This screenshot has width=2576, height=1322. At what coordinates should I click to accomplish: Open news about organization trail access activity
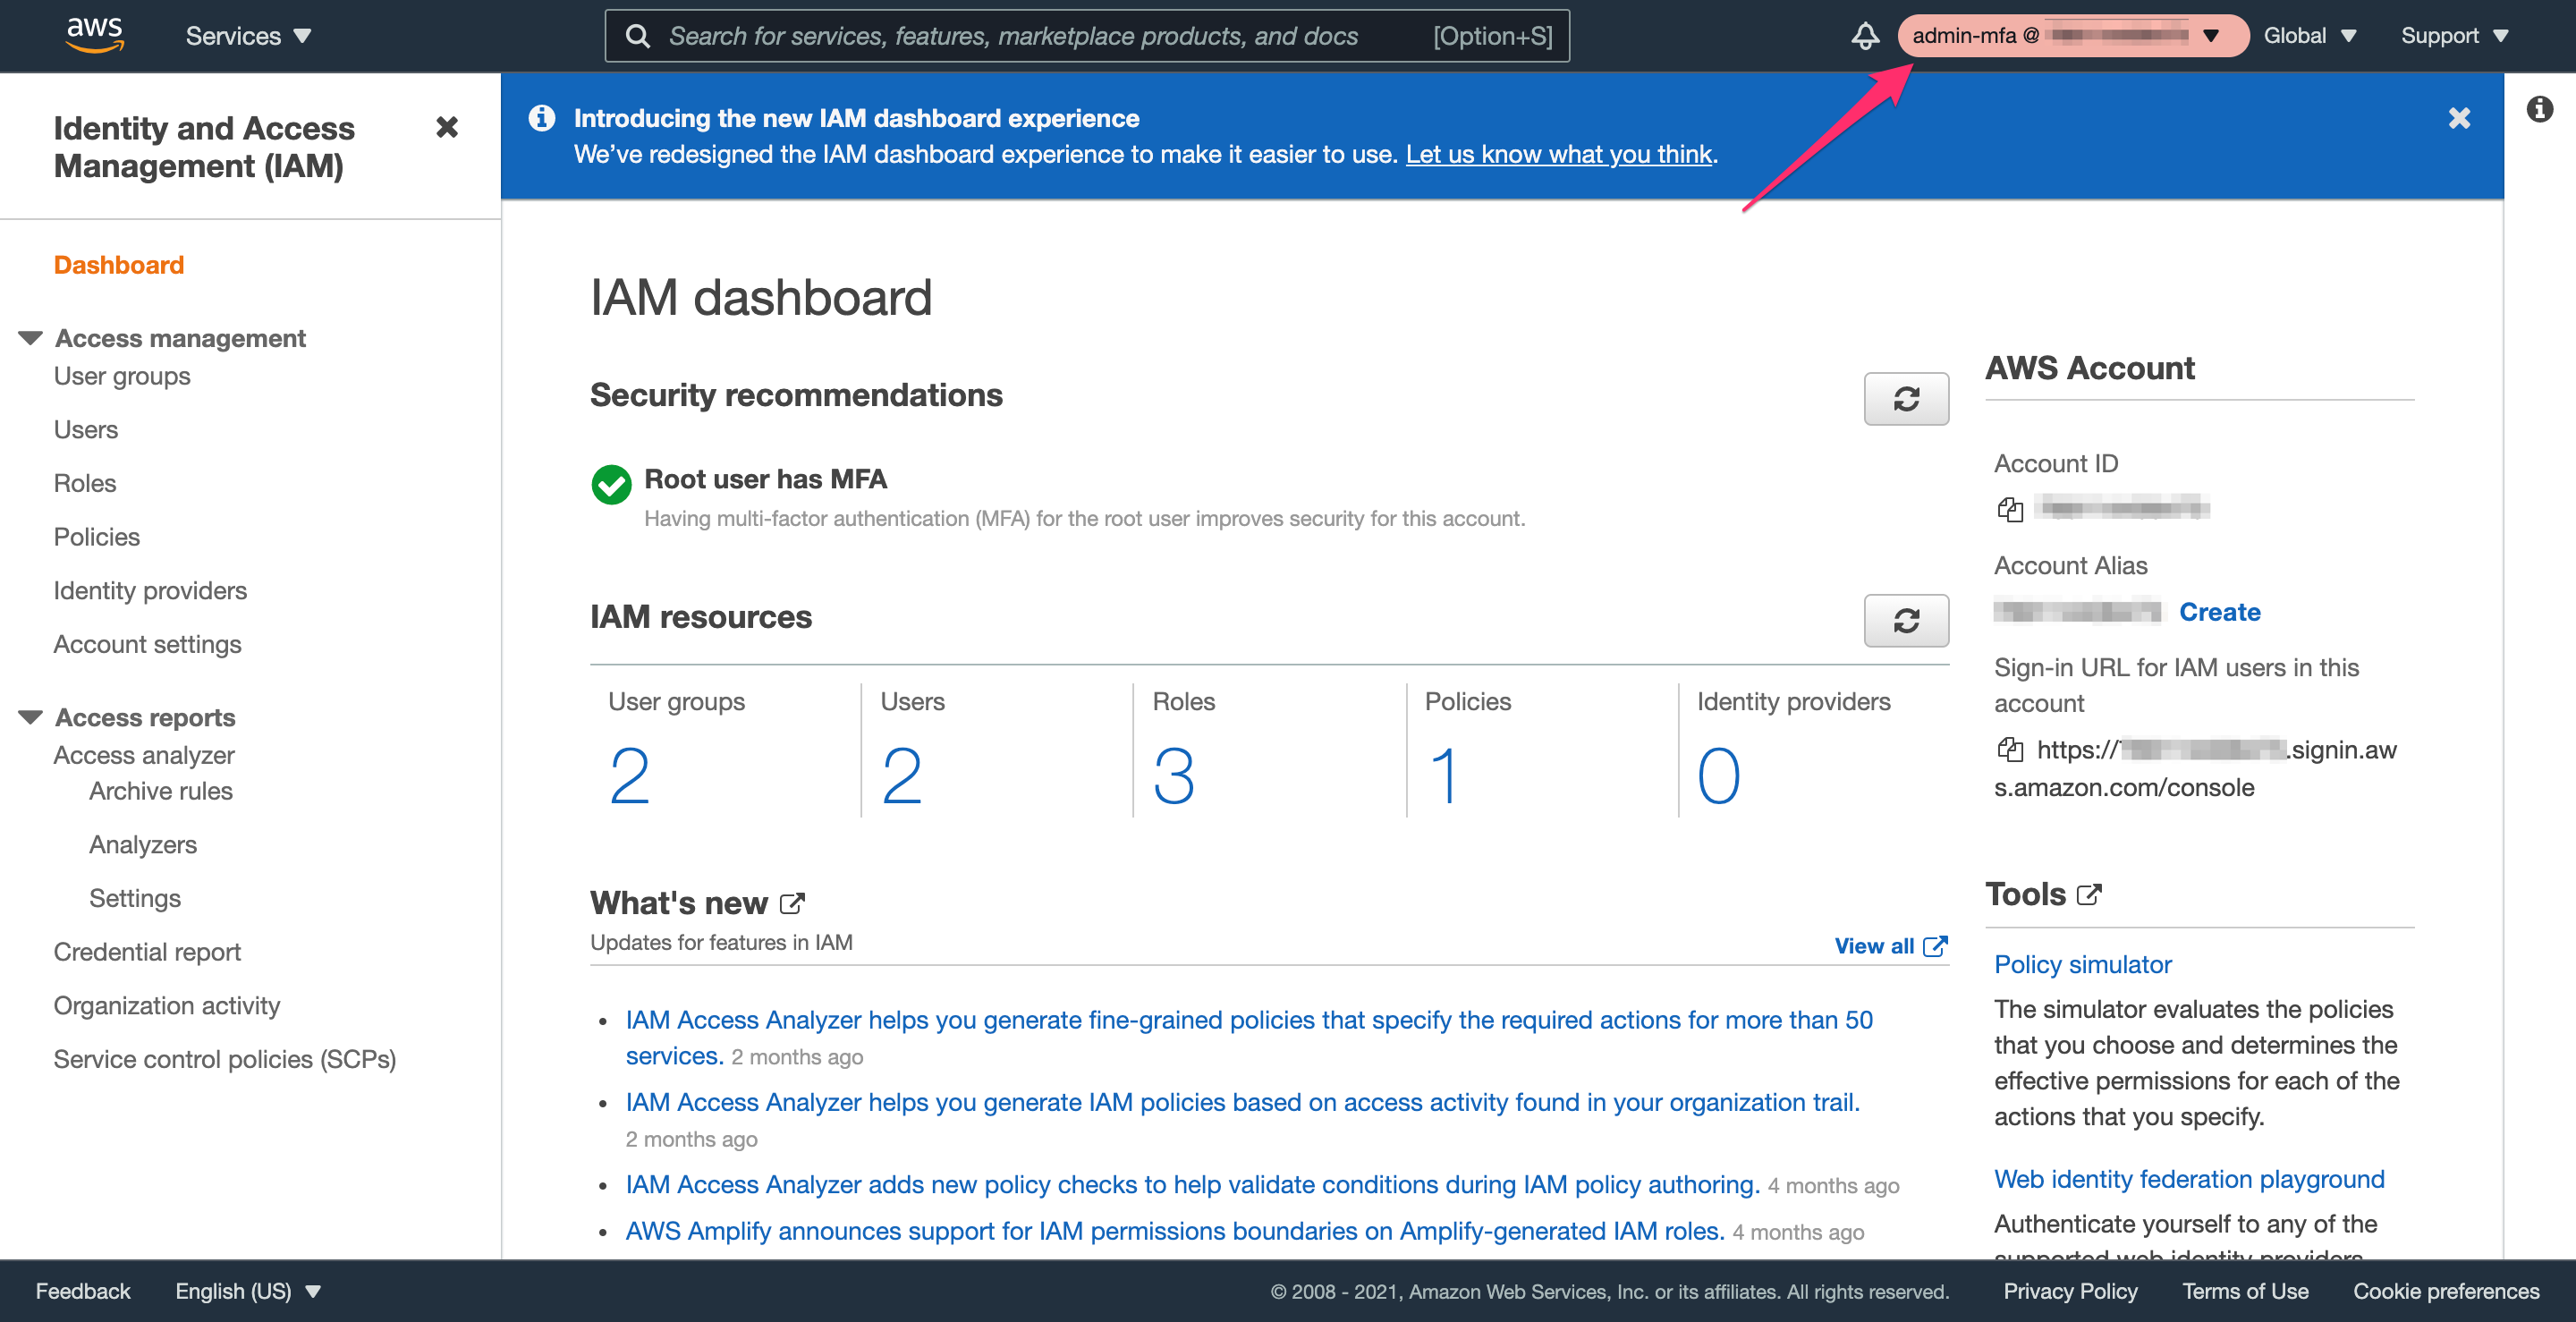click(x=1242, y=1103)
